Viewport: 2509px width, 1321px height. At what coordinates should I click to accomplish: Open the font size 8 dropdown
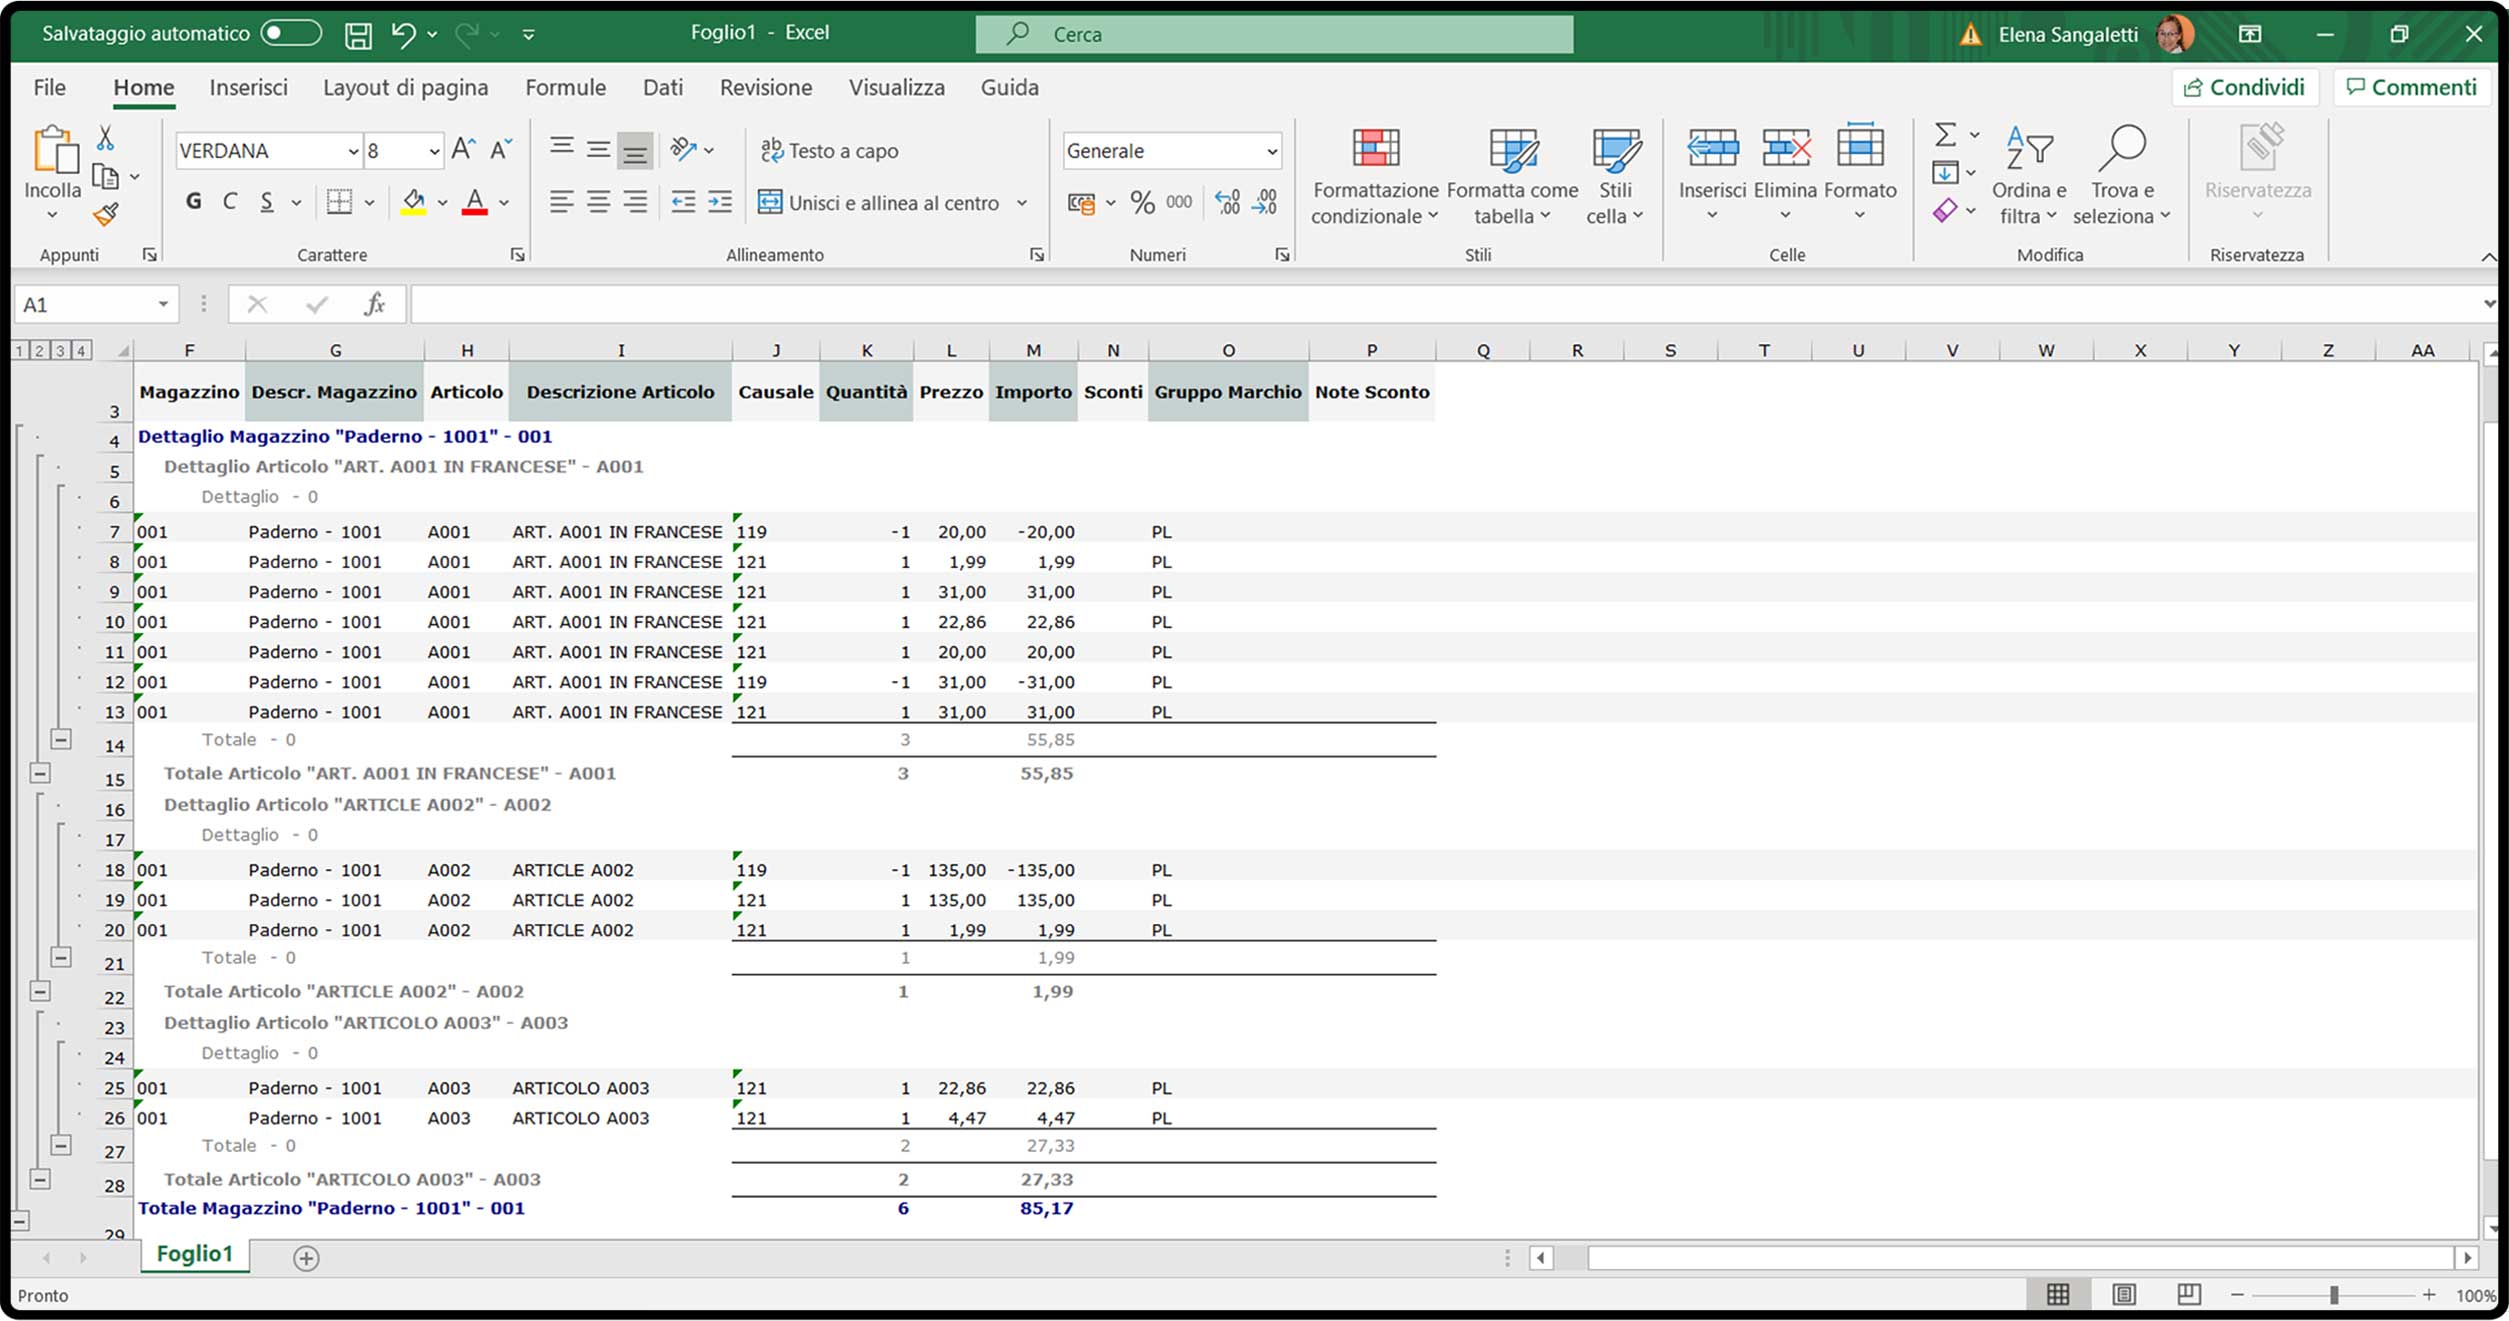point(434,151)
